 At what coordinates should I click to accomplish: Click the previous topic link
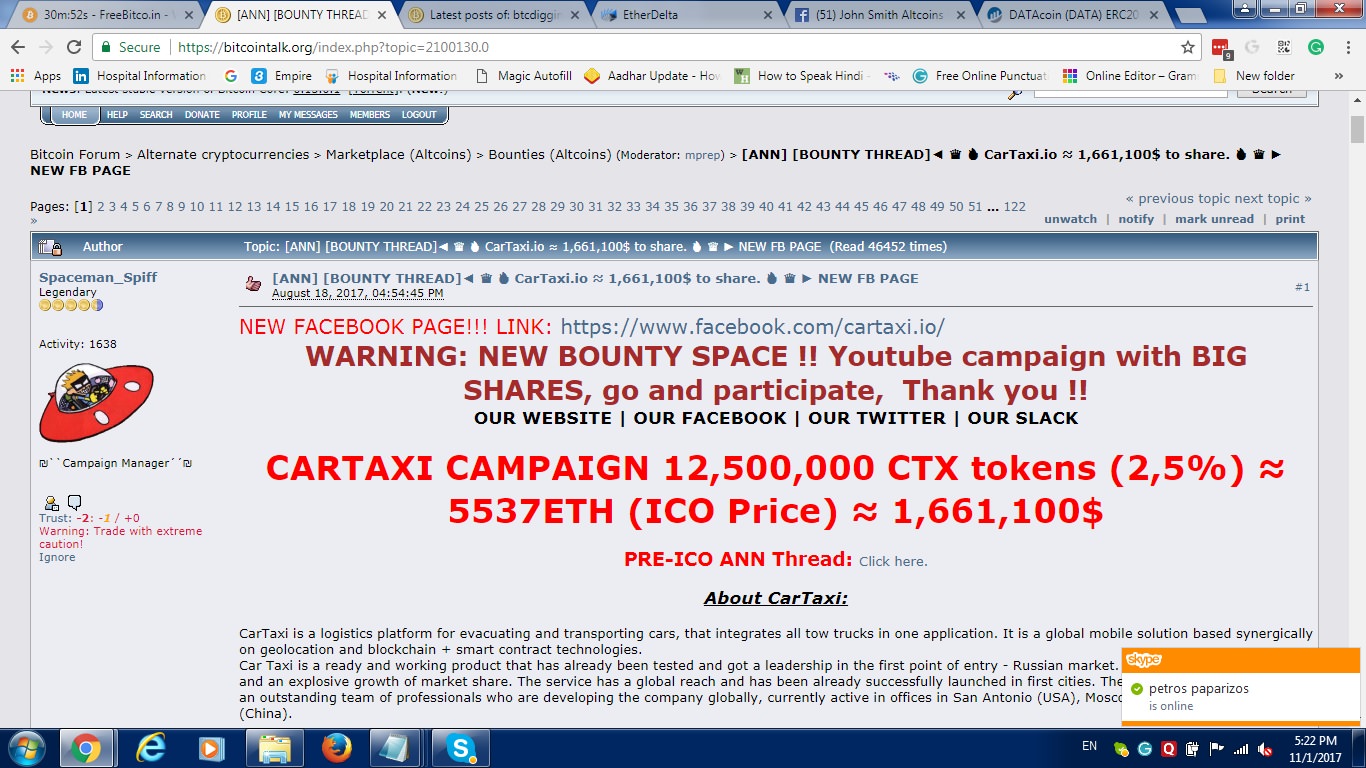click(1177, 198)
